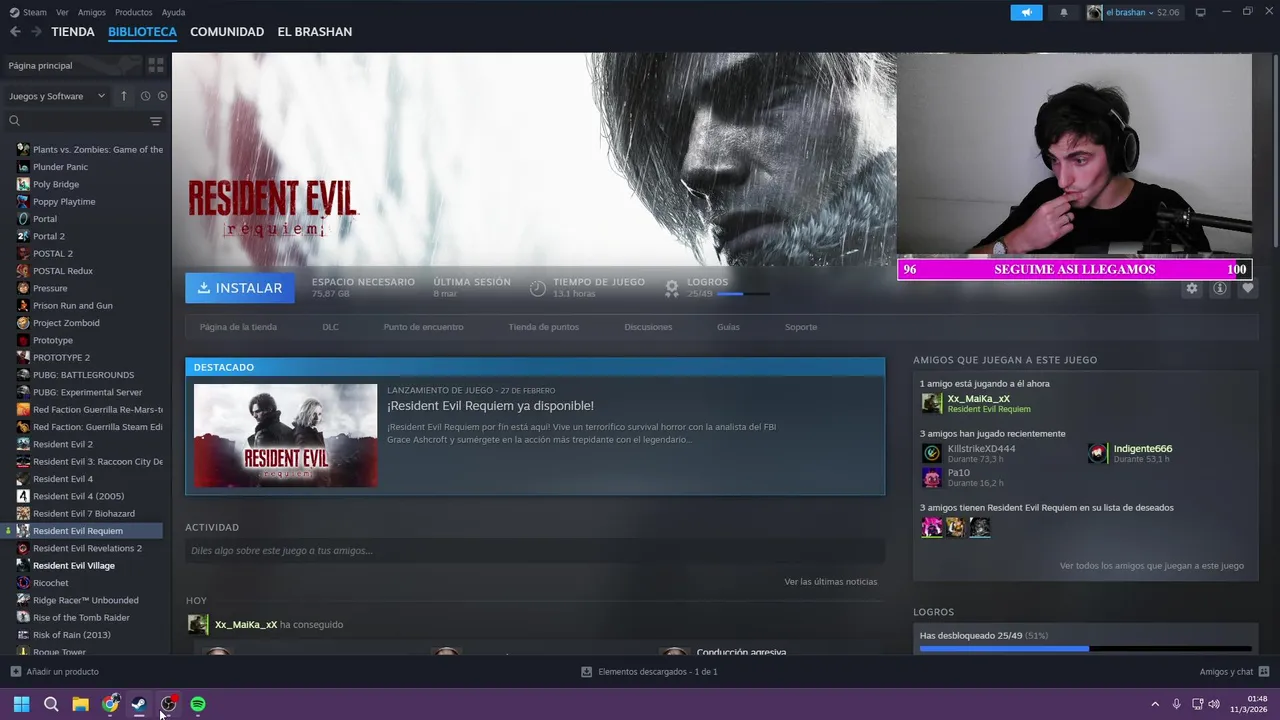Select Resident Evil 4 (2005) in library
1280x720 pixels.
coord(78,496)
